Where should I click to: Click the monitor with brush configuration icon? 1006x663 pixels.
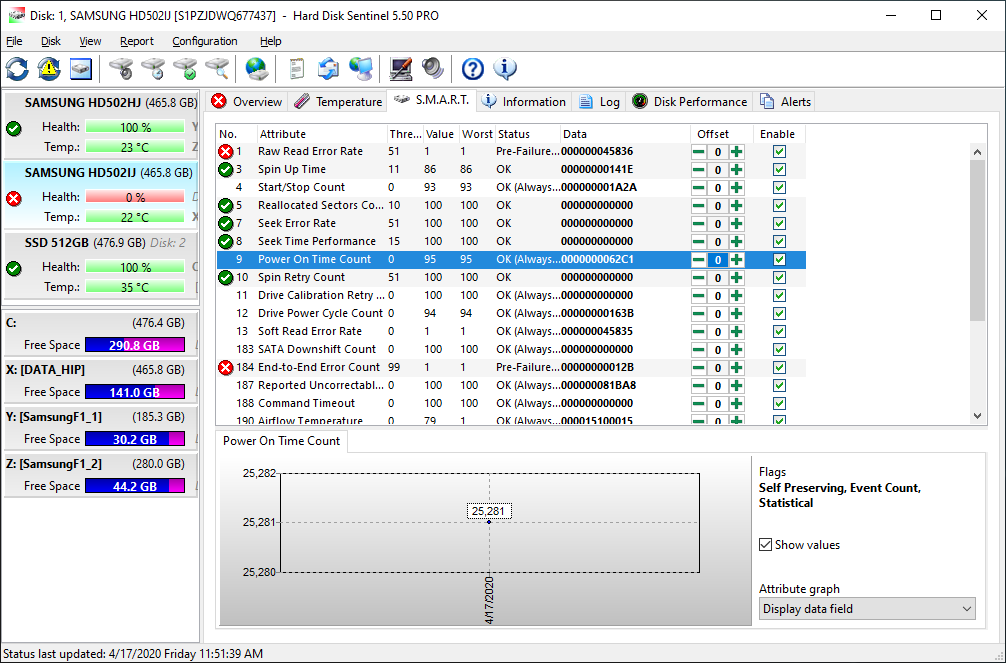(401, 69)
